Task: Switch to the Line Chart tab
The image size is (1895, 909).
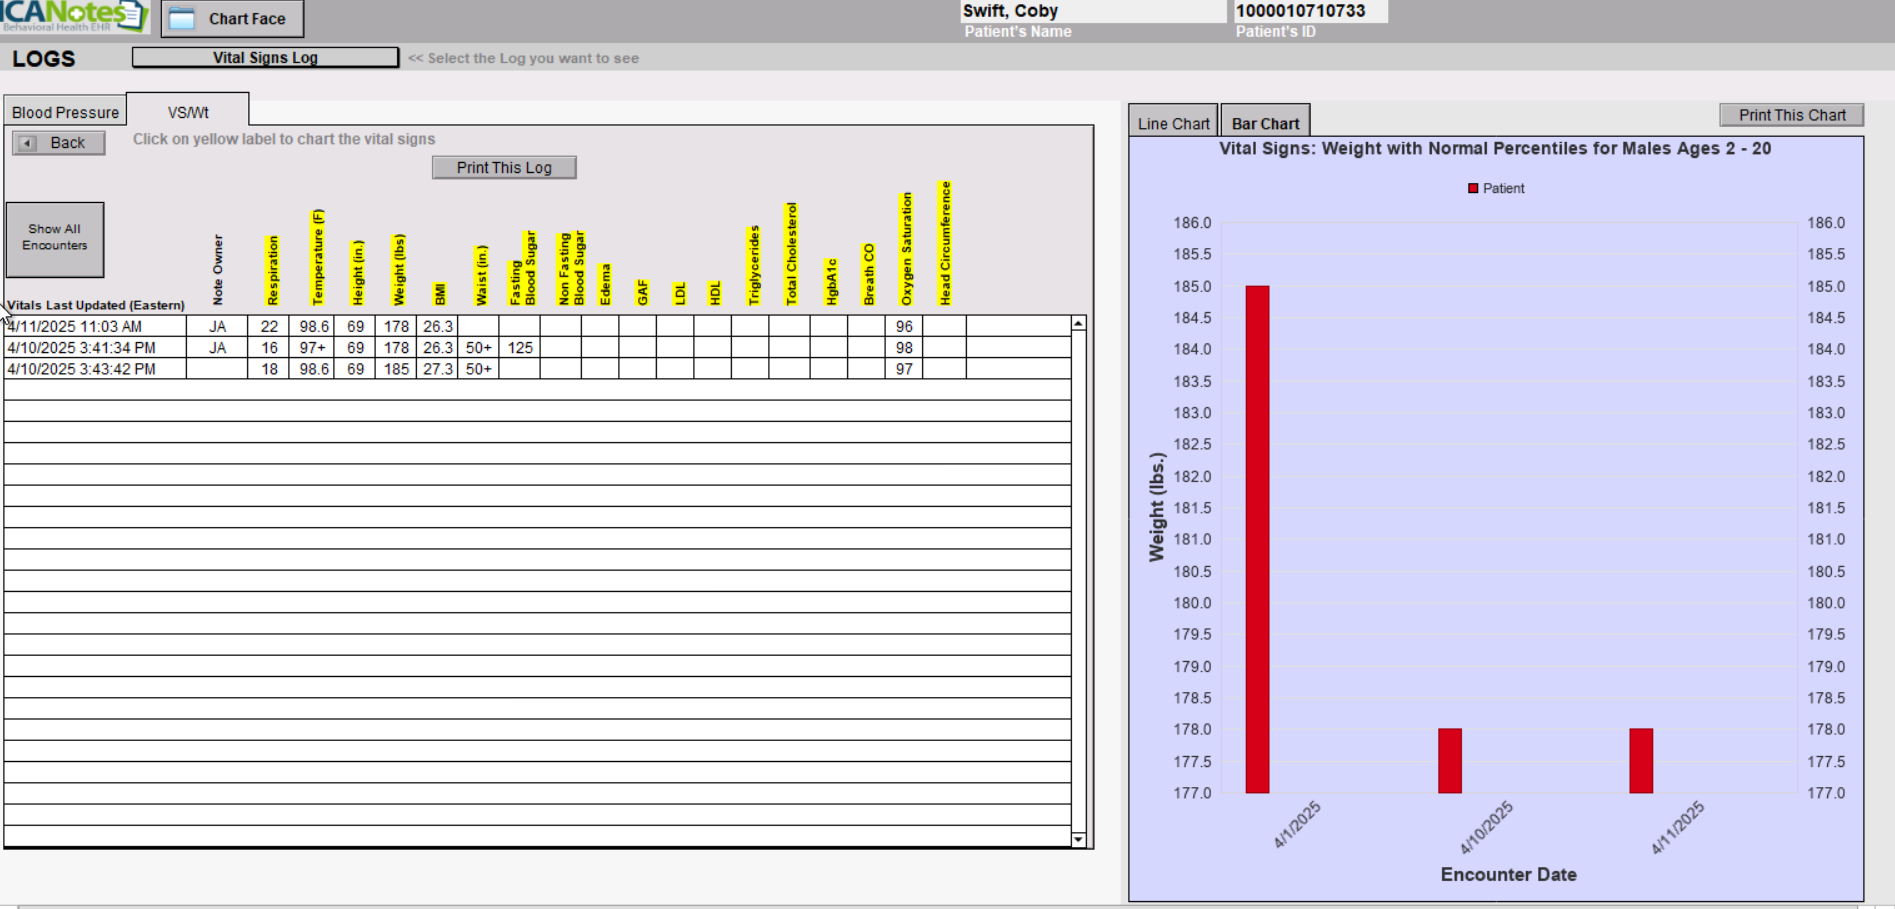Action: coord(1173,123)
